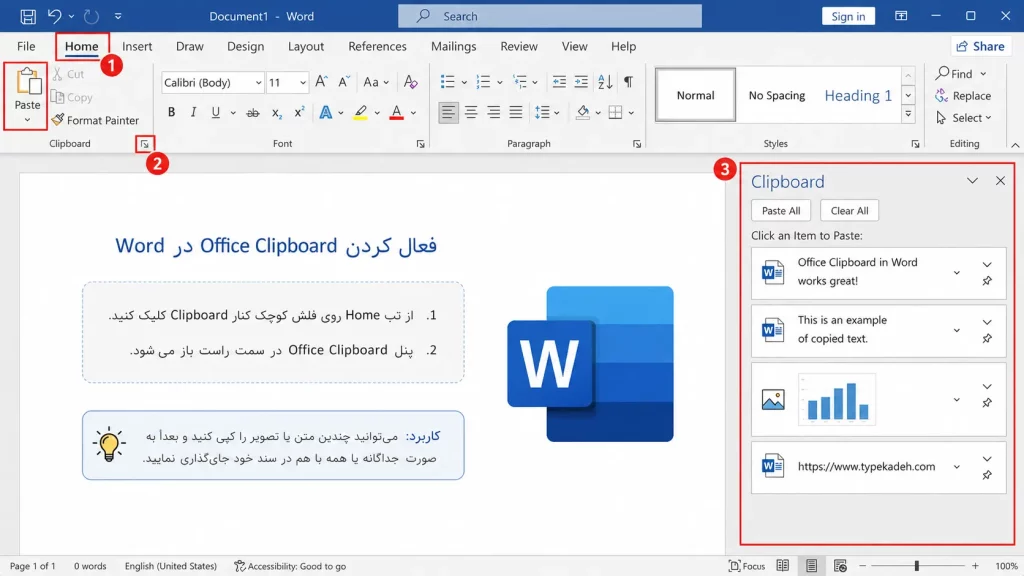Screen dimensions: 1024x576
Task: Align paragraph text to the right
Action: (x=493, y=113)
